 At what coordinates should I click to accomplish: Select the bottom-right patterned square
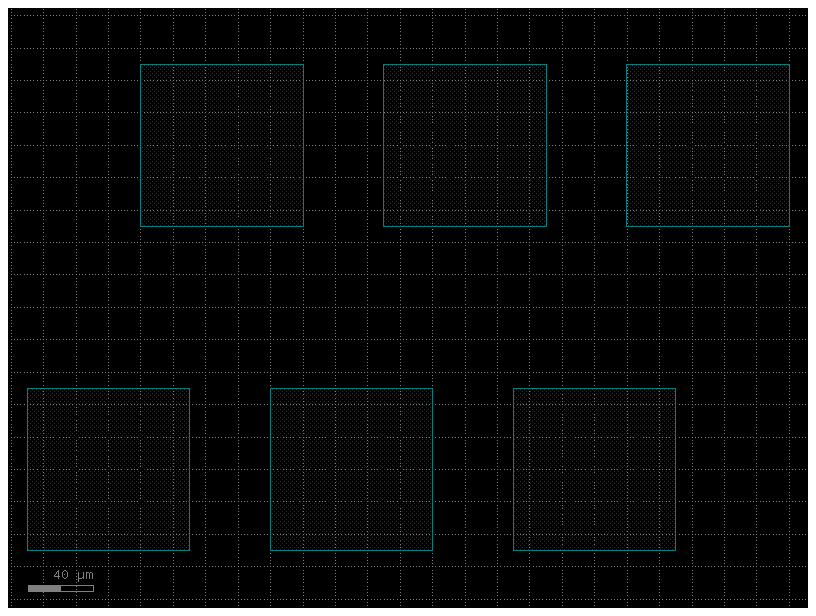595,467
